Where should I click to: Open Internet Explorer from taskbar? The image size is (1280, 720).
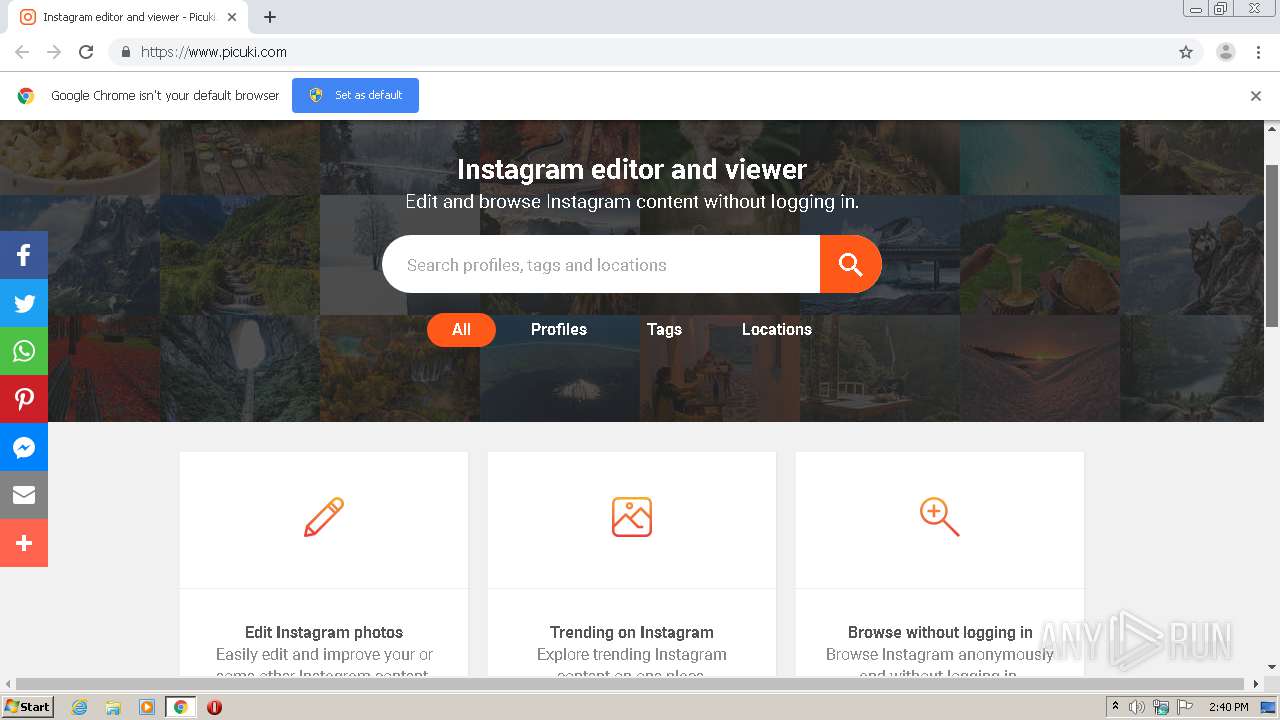80,707
